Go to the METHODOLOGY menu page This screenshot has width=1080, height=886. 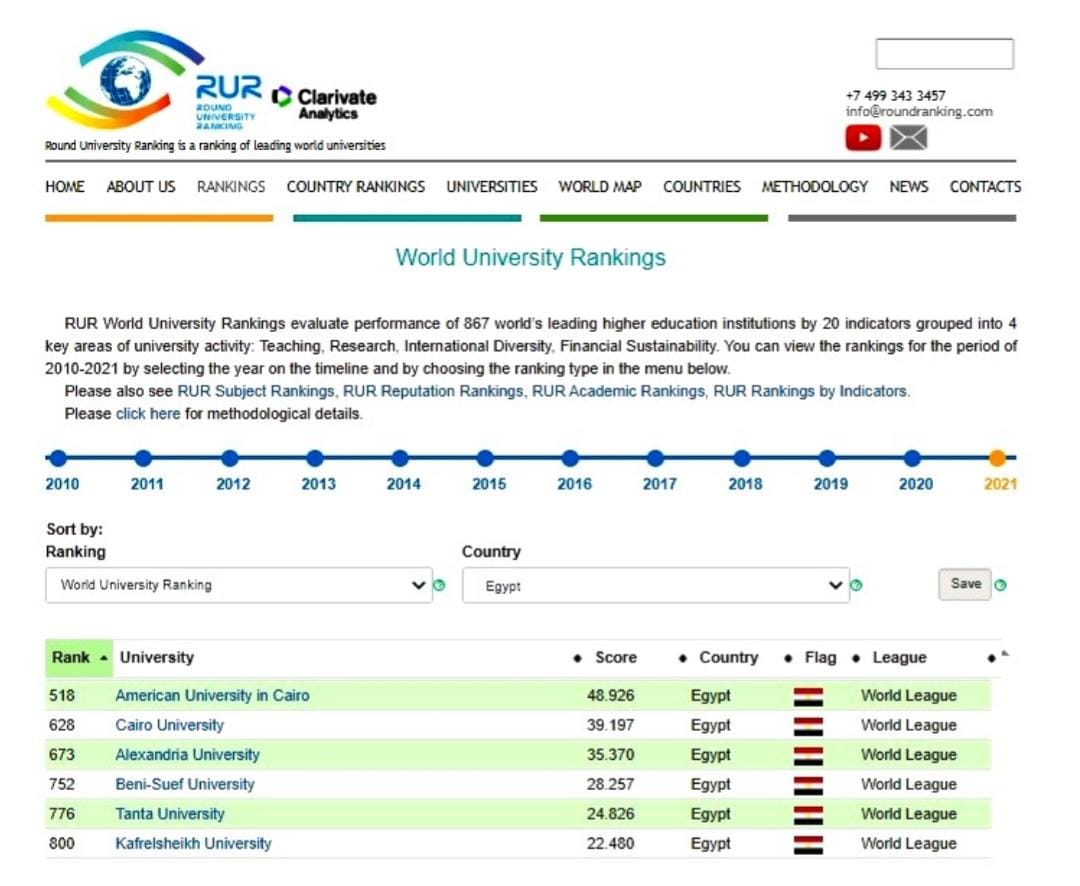coord(814,187)
